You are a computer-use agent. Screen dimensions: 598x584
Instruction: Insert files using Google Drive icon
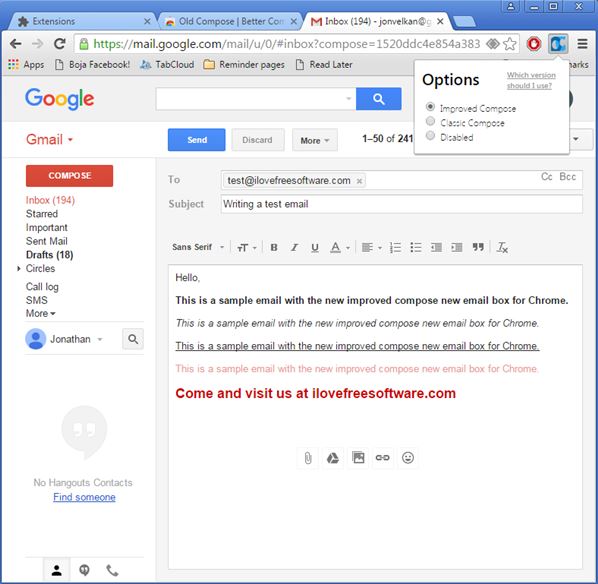pyautogui.click(x=333, y=458)
